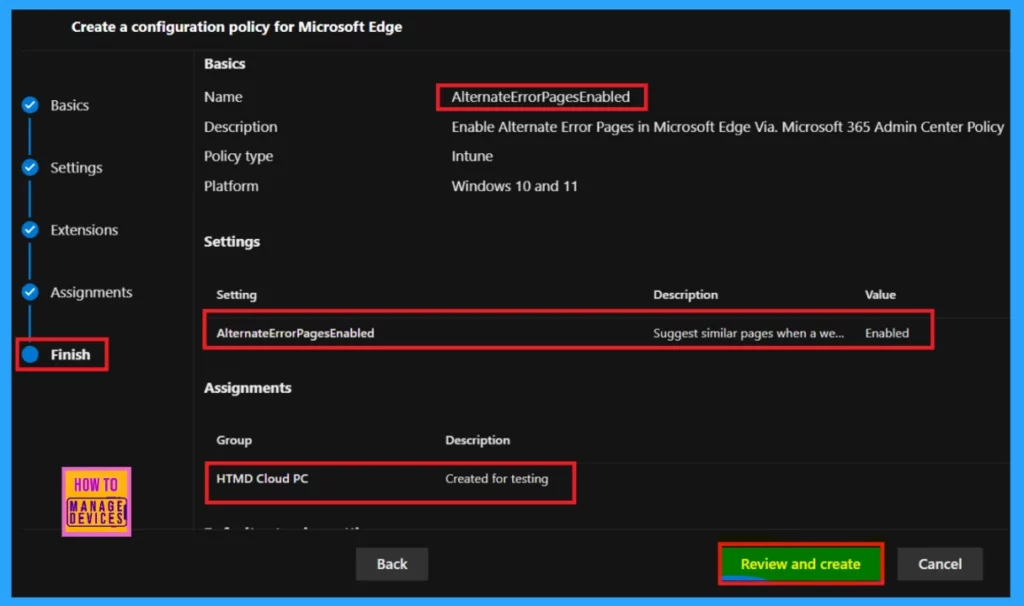Viewport: 1024px width, 606px height.
Task: Click the Assignments table Description column header
Action: 477,440
